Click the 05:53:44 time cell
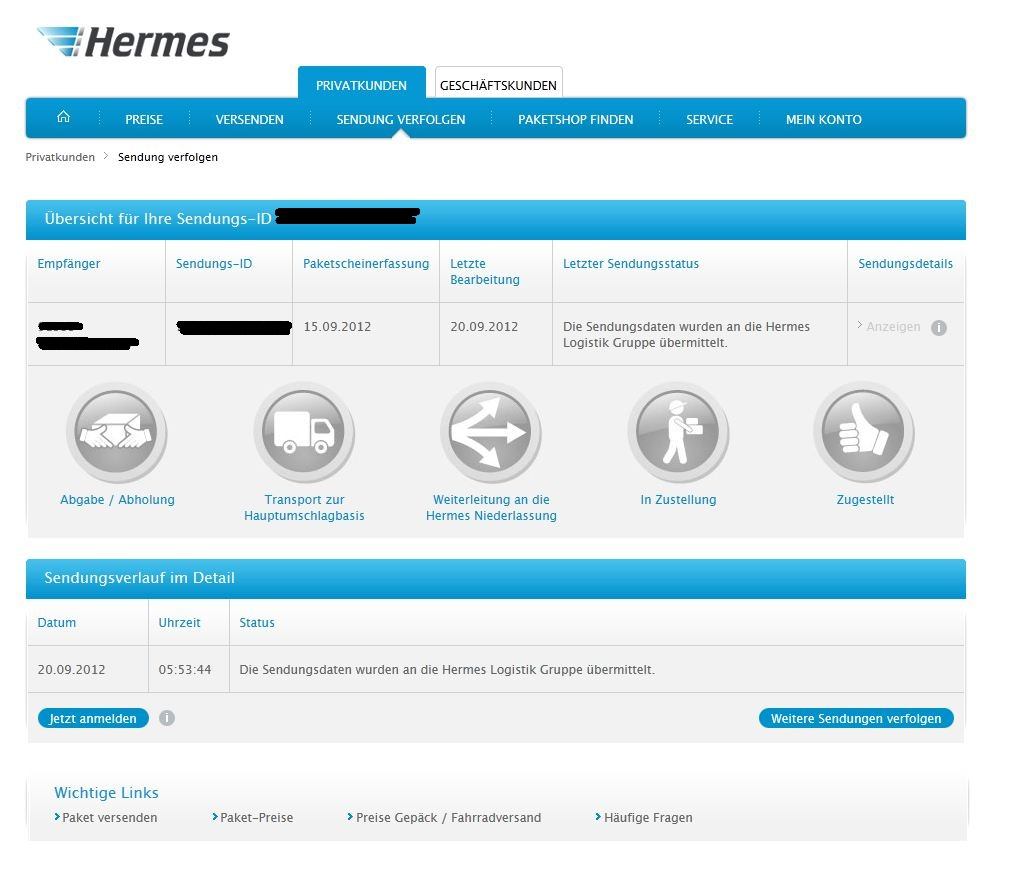1025x872 pixels. pos(185,669)
